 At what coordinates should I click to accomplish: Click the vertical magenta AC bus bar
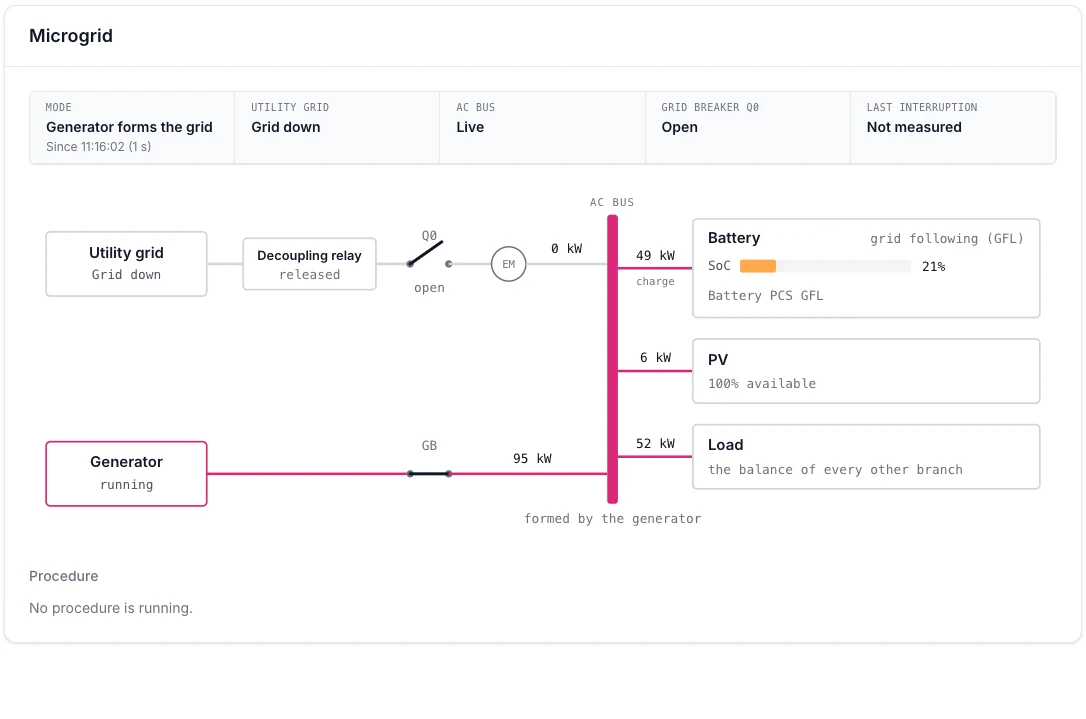point(612,359)
